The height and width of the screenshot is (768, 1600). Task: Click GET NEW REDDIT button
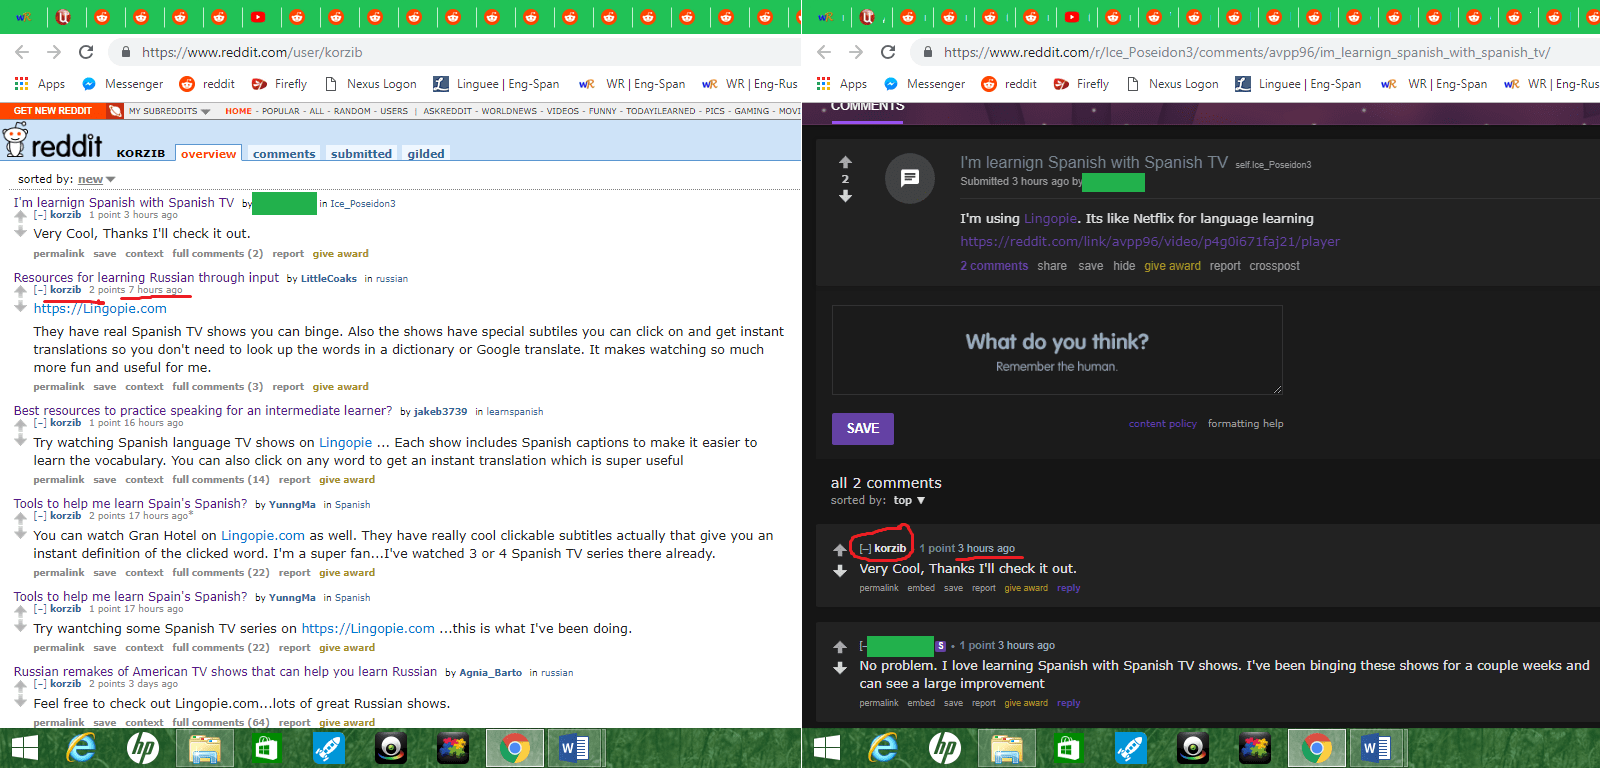pos(53,111)
